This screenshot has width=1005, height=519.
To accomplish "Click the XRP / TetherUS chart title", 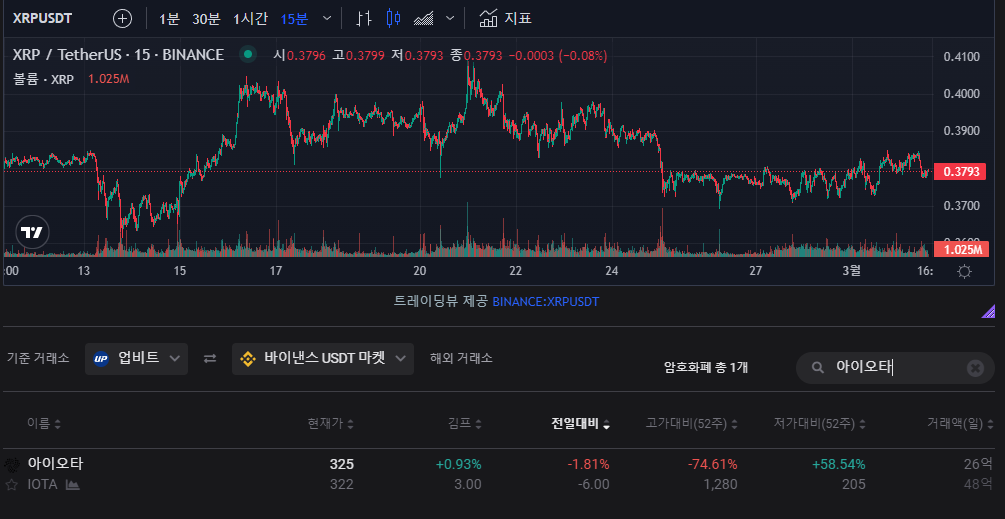I will pos(118,55).
